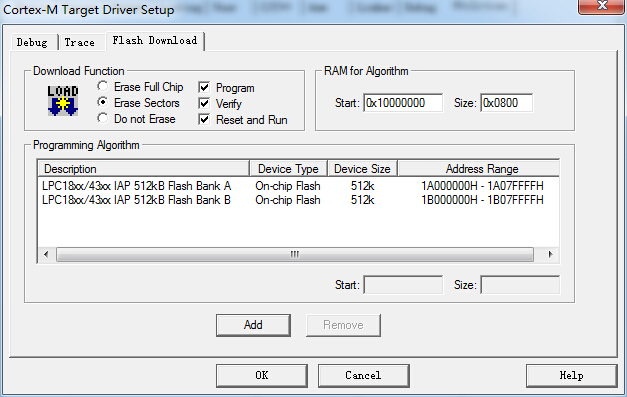This screenshot has height=397, width=627.
Task: Click the Add button
Action: [x=253, y=325]
